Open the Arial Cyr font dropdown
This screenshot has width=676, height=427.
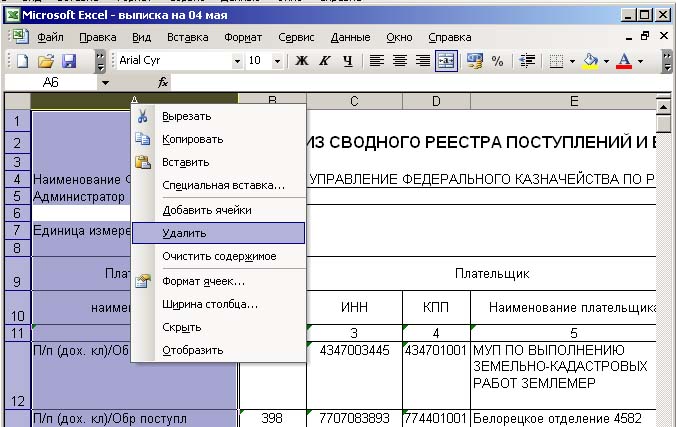[237, 61]
